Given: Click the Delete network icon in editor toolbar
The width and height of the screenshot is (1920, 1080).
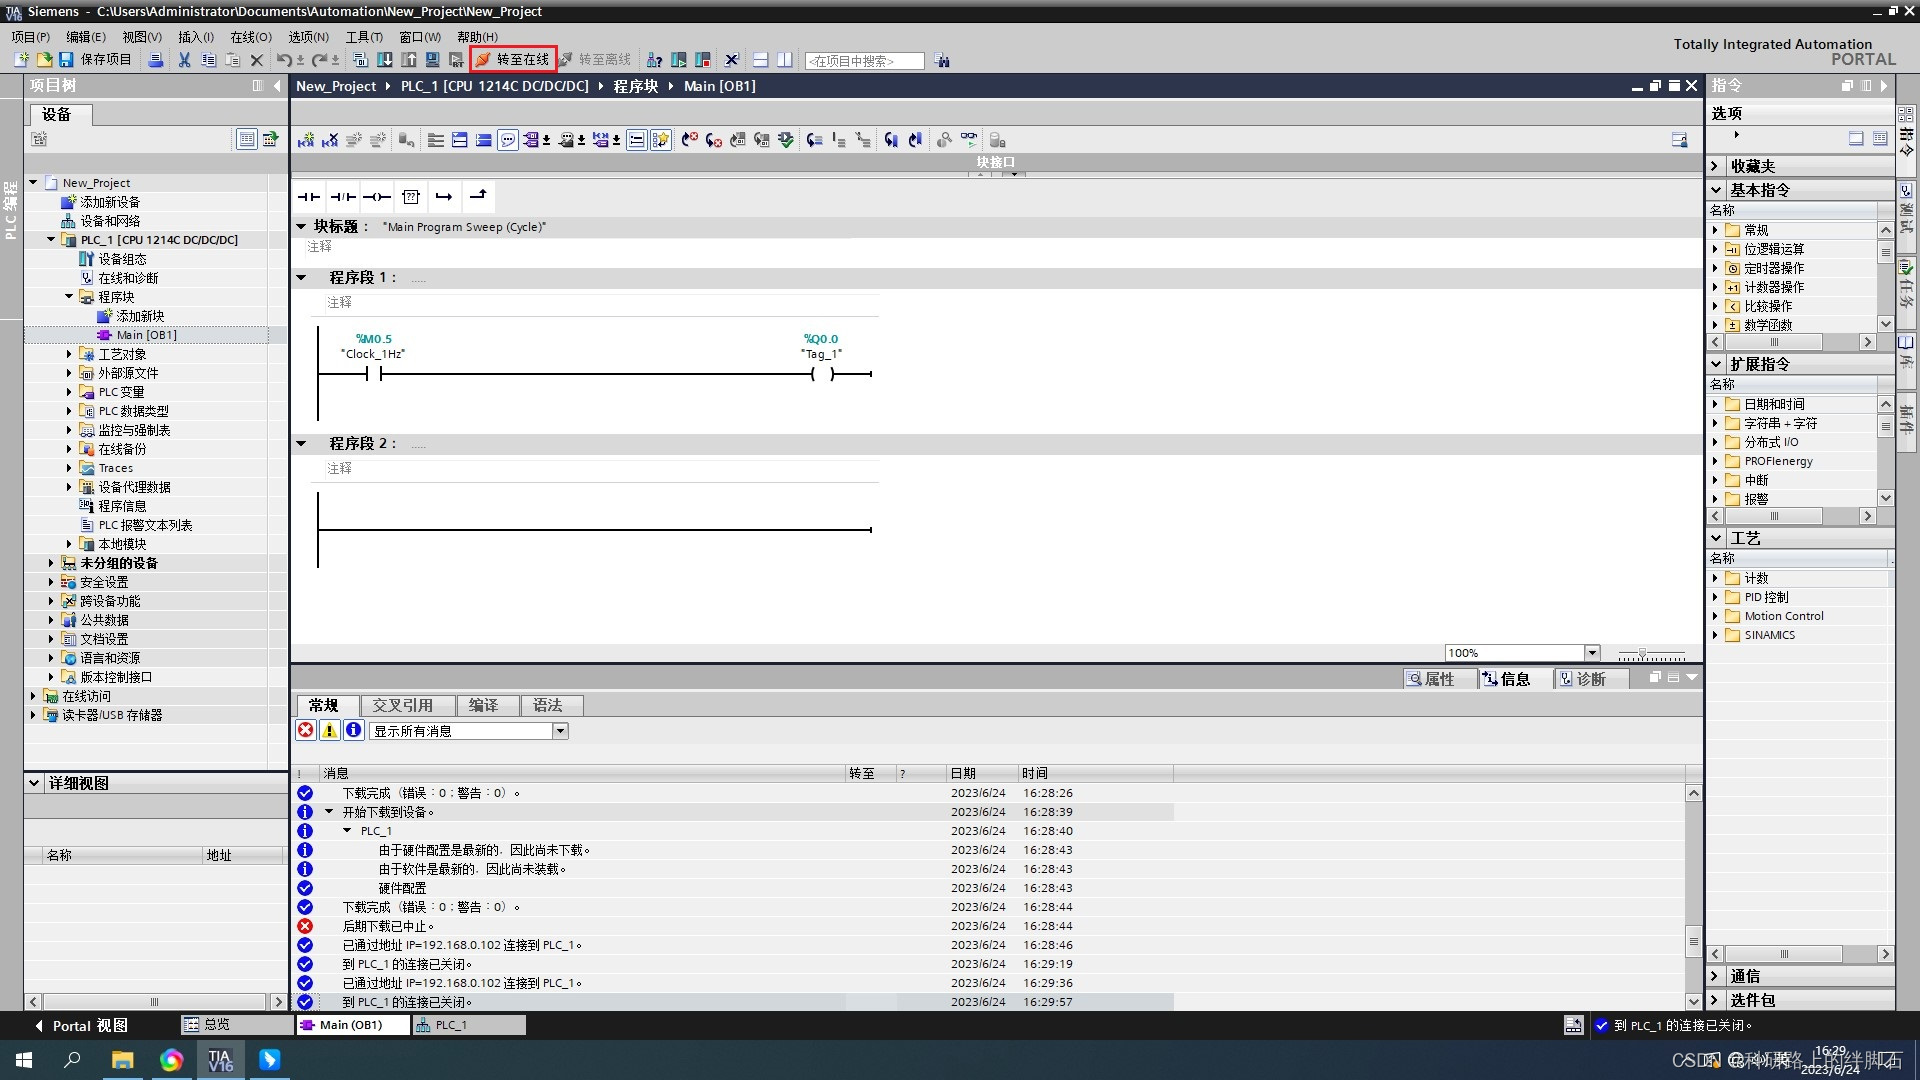Looking at the screenshot, I should (330, 140).
